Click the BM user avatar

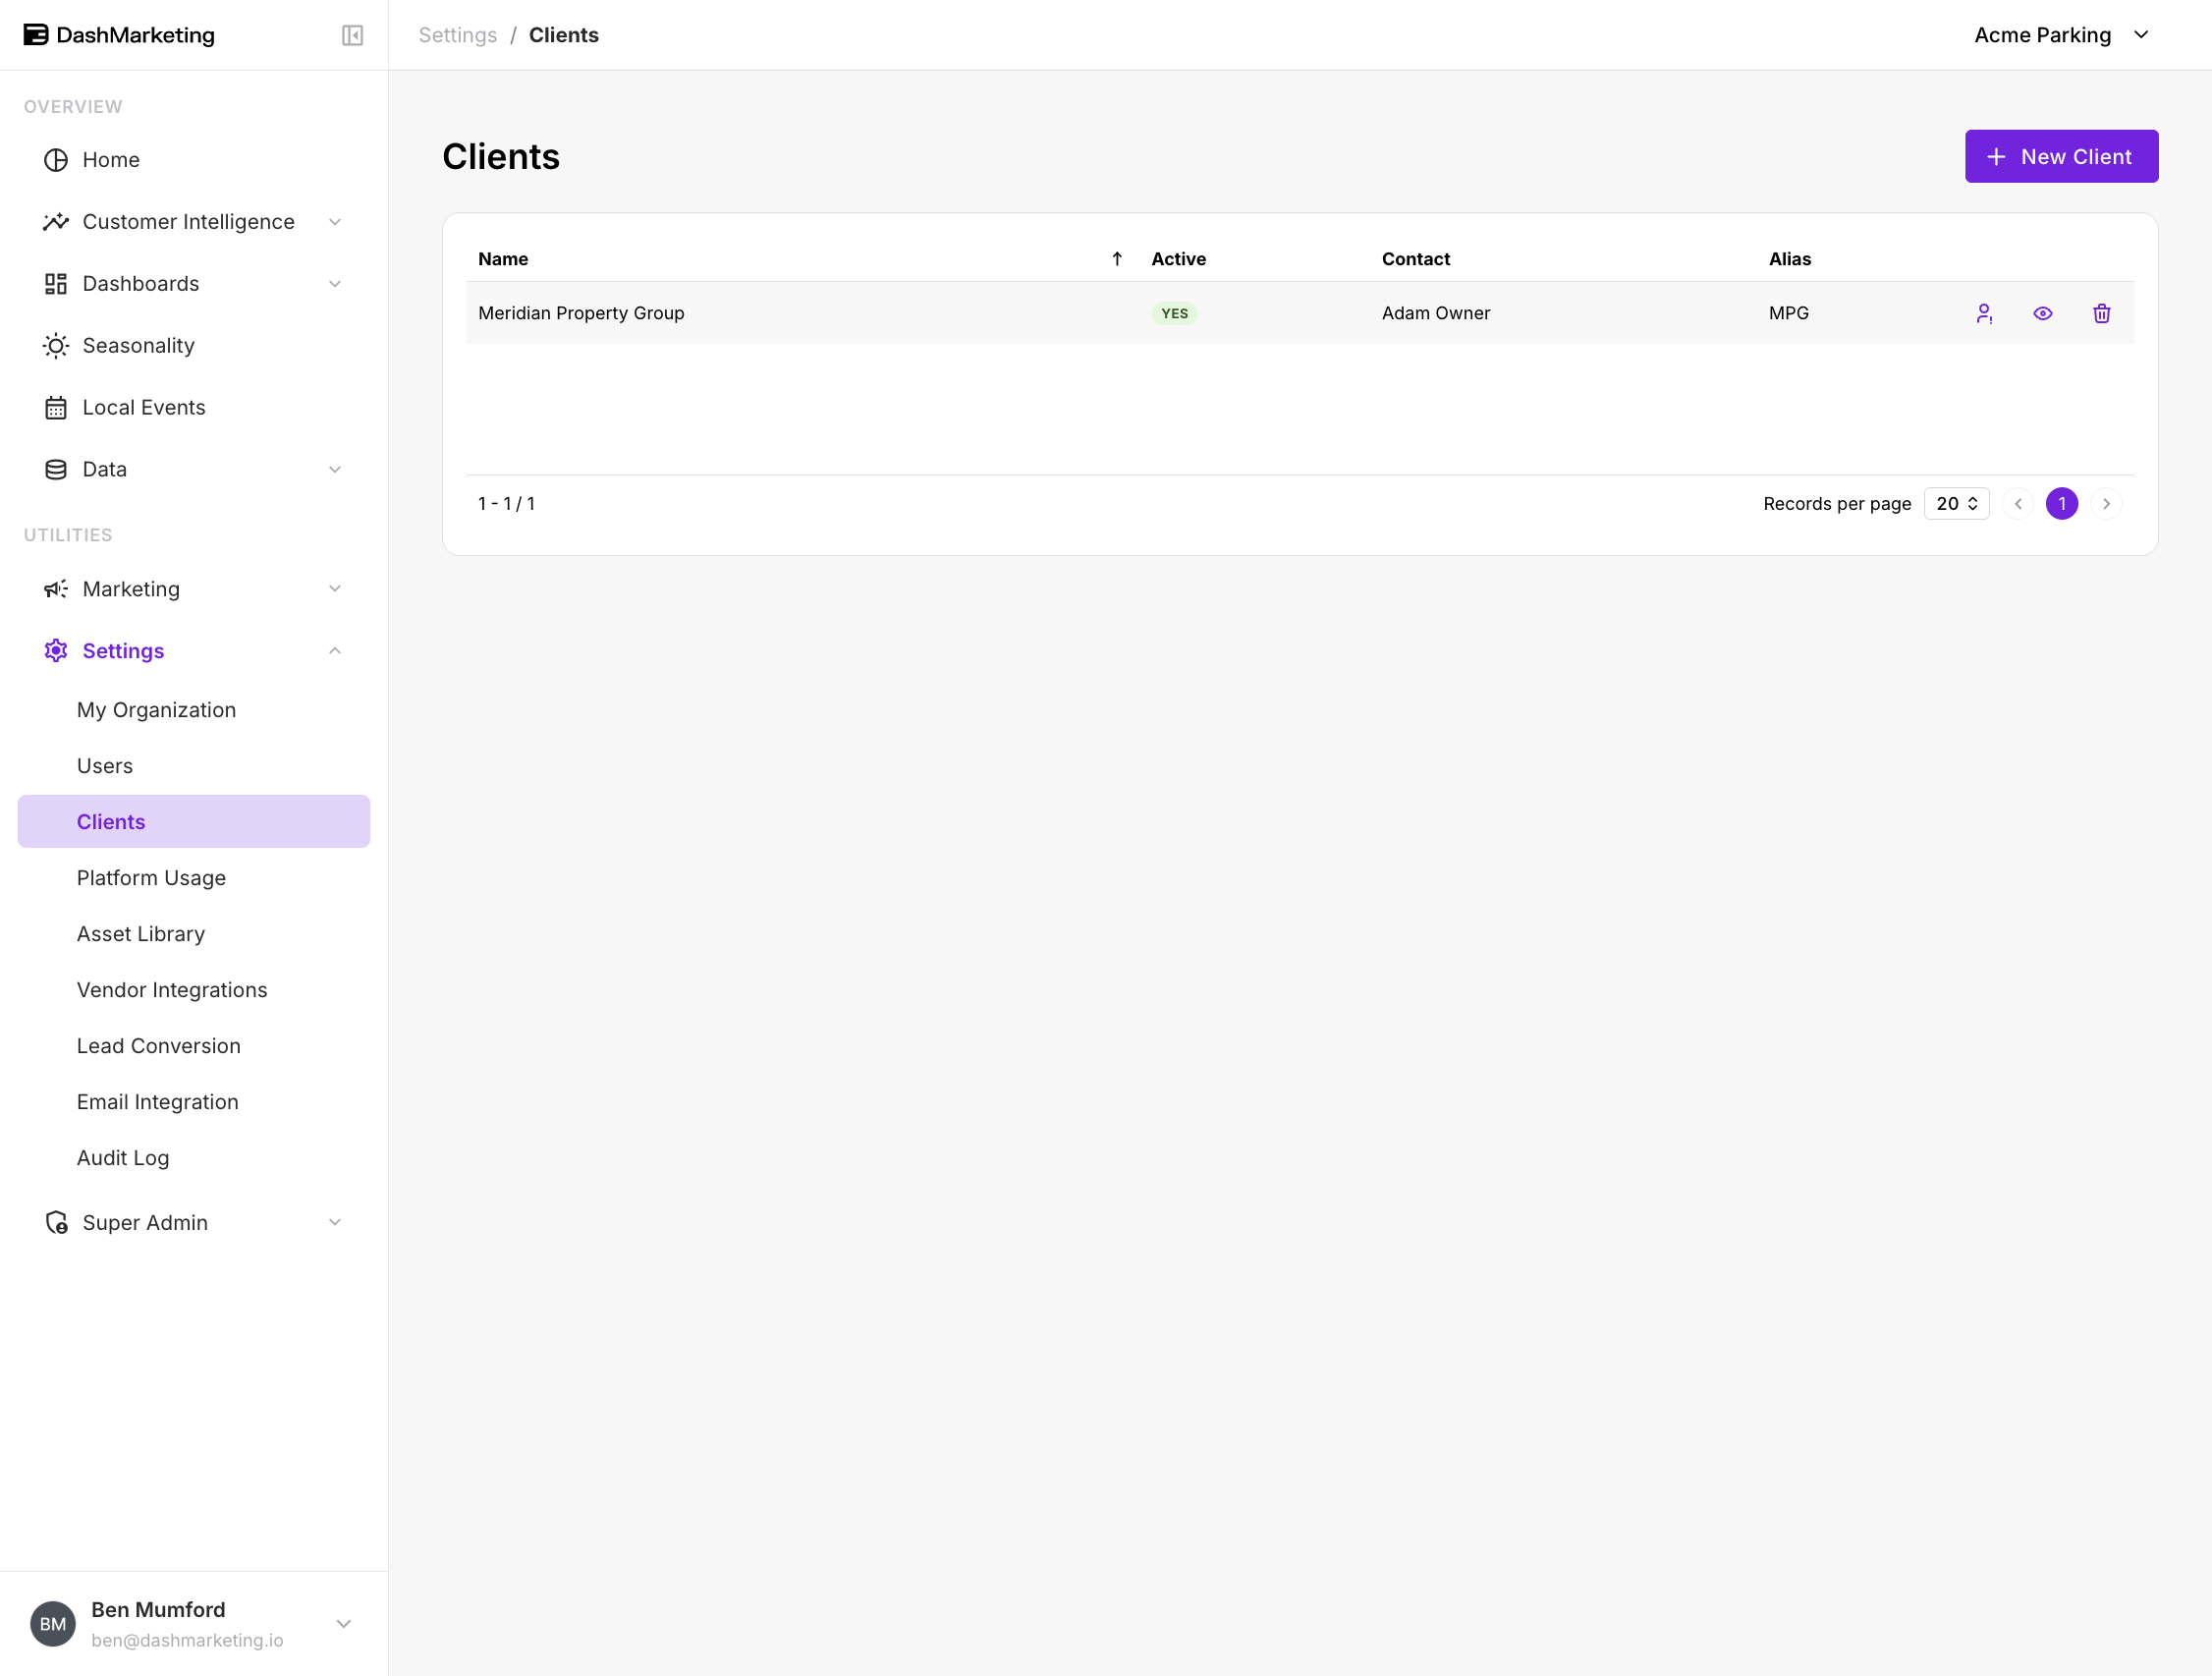tap(53, 1624)
